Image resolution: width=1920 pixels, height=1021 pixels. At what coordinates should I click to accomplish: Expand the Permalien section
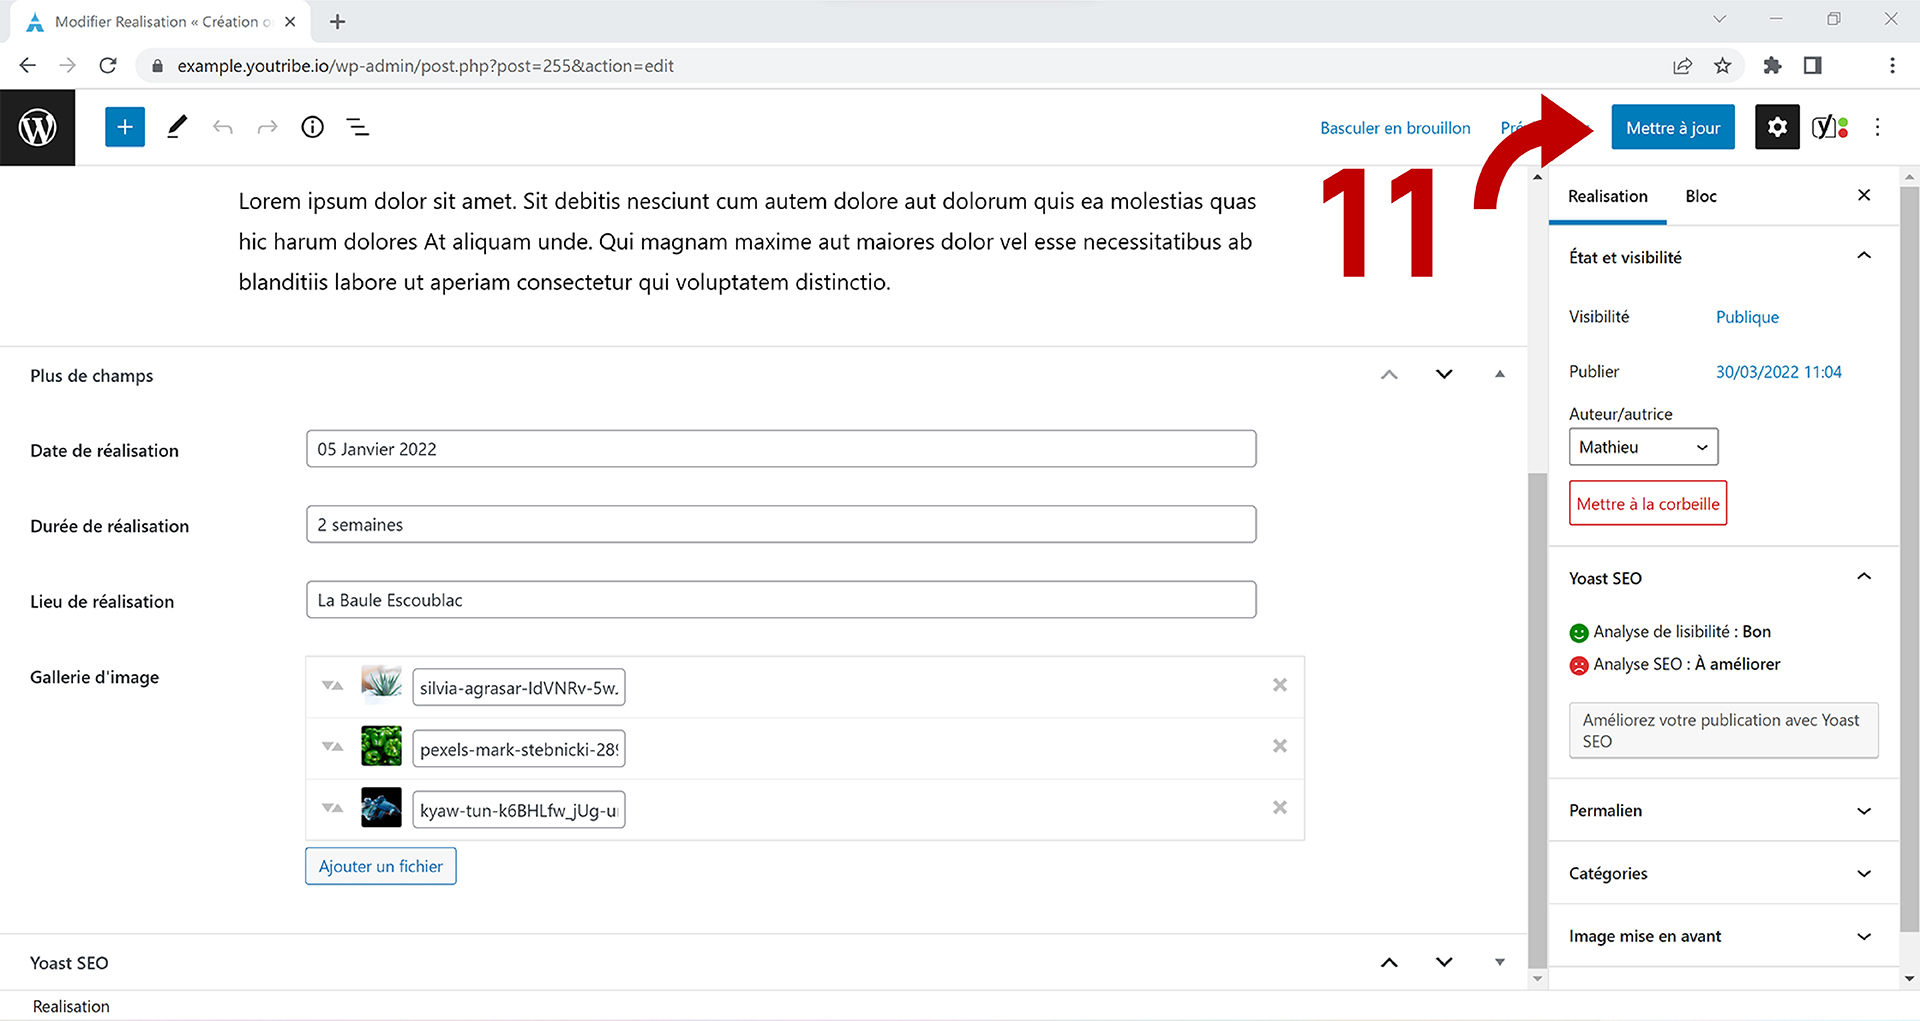pos(1863,811)
